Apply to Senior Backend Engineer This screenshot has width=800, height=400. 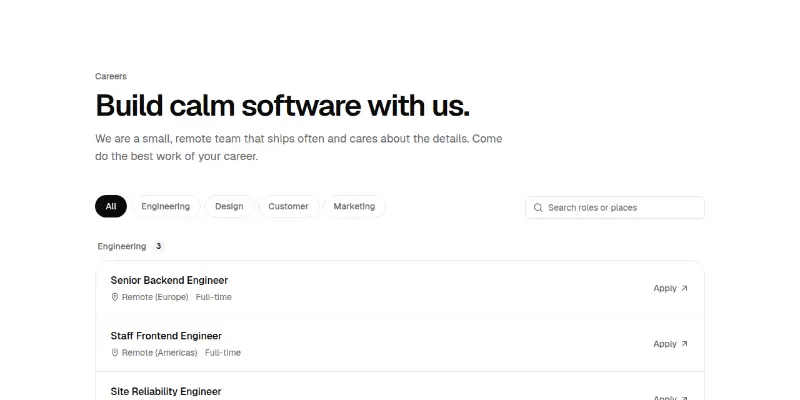point(670,288)
